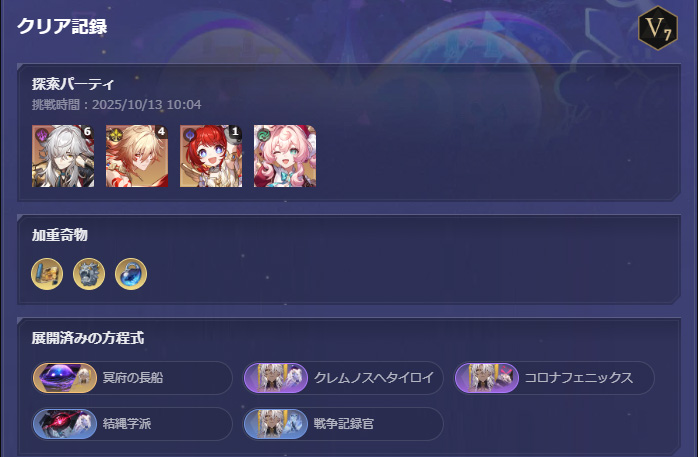Click the purple element icon on white-haired portrait

41,134
